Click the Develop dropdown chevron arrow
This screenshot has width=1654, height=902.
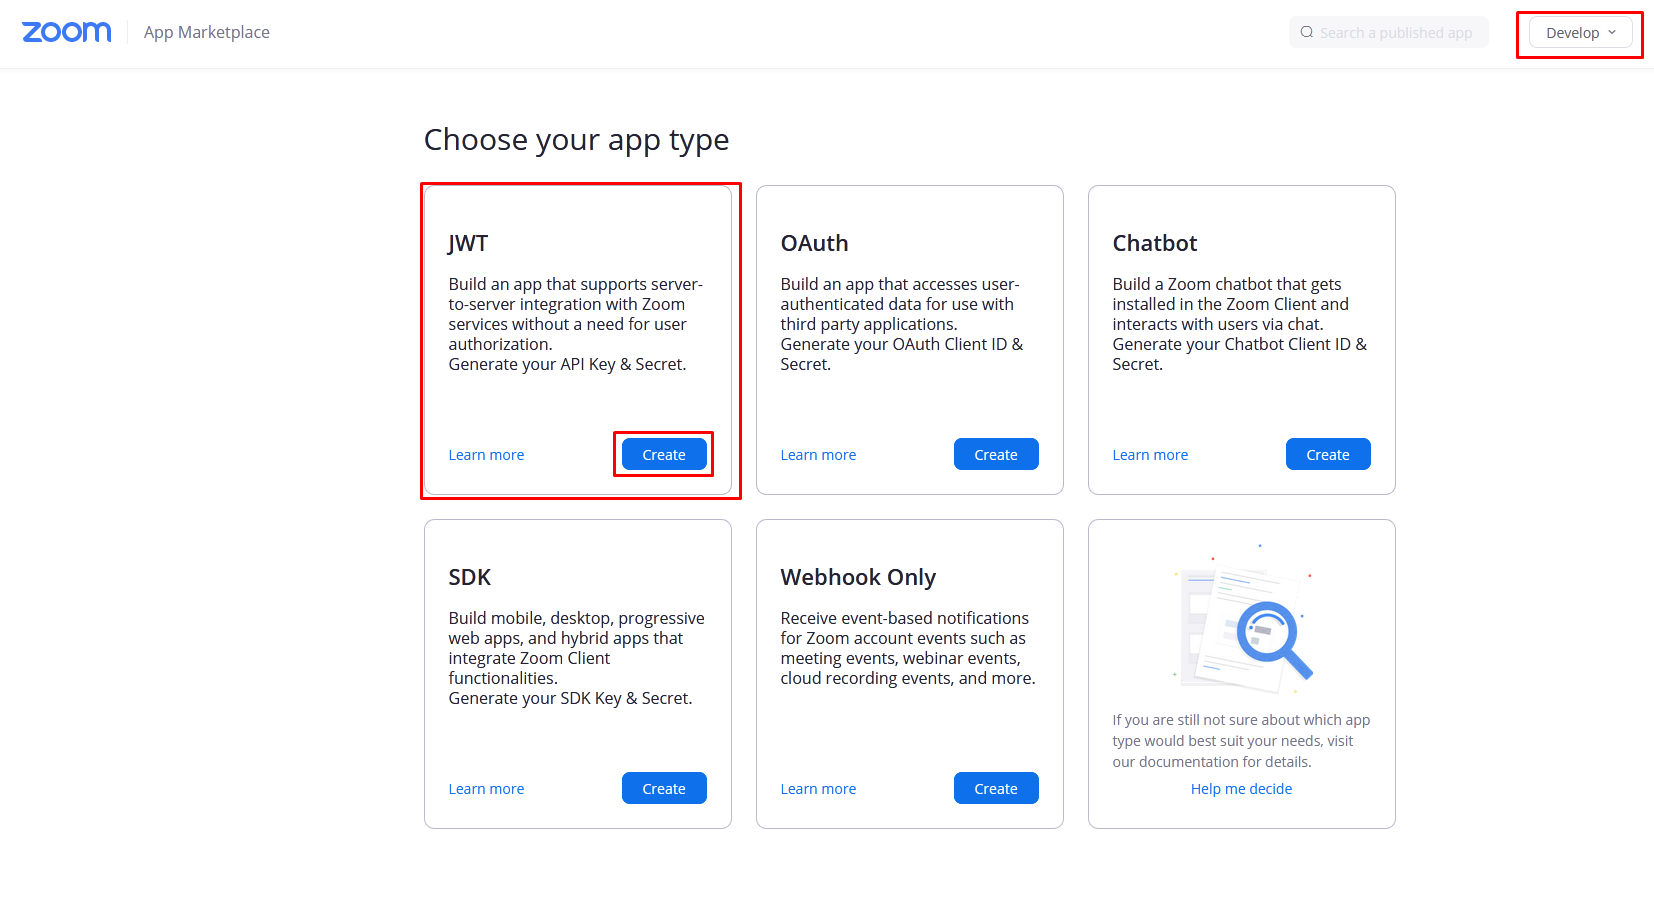pyautogui.click(x=1612, y=32)
